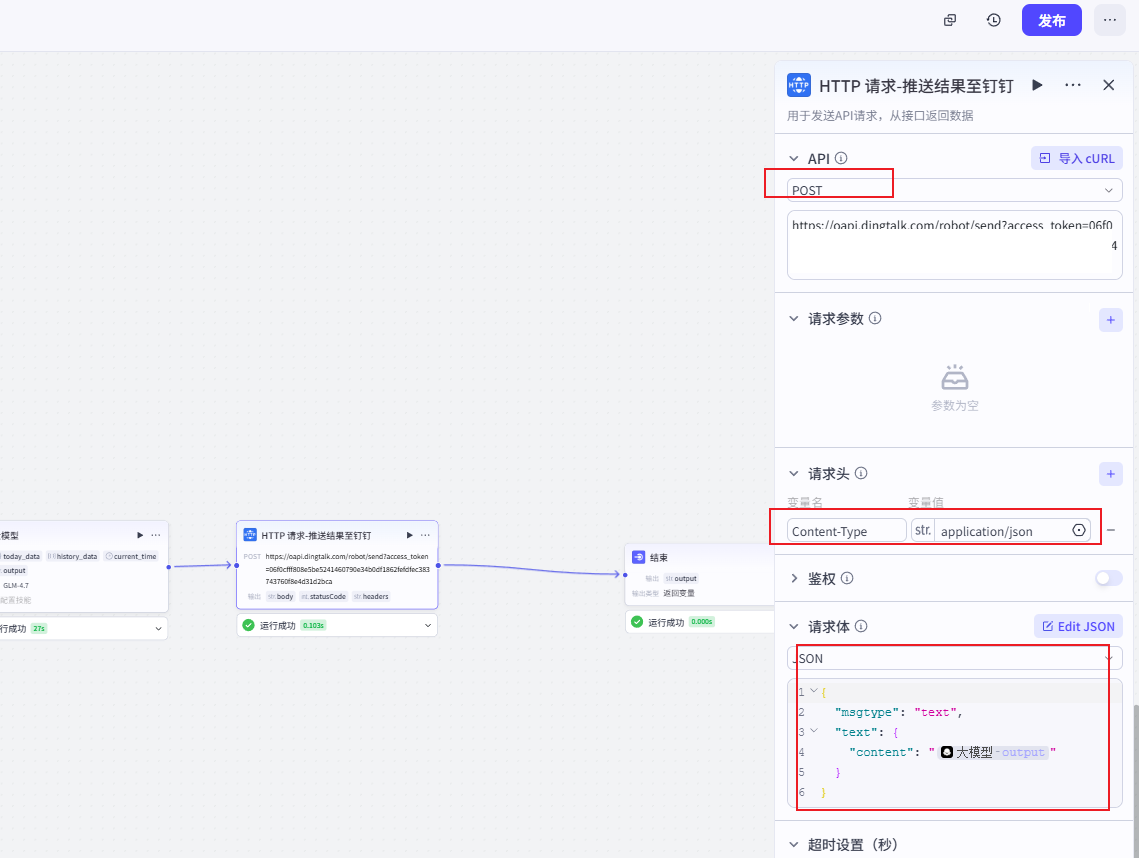Collapse the API section

tap(794, 158)
